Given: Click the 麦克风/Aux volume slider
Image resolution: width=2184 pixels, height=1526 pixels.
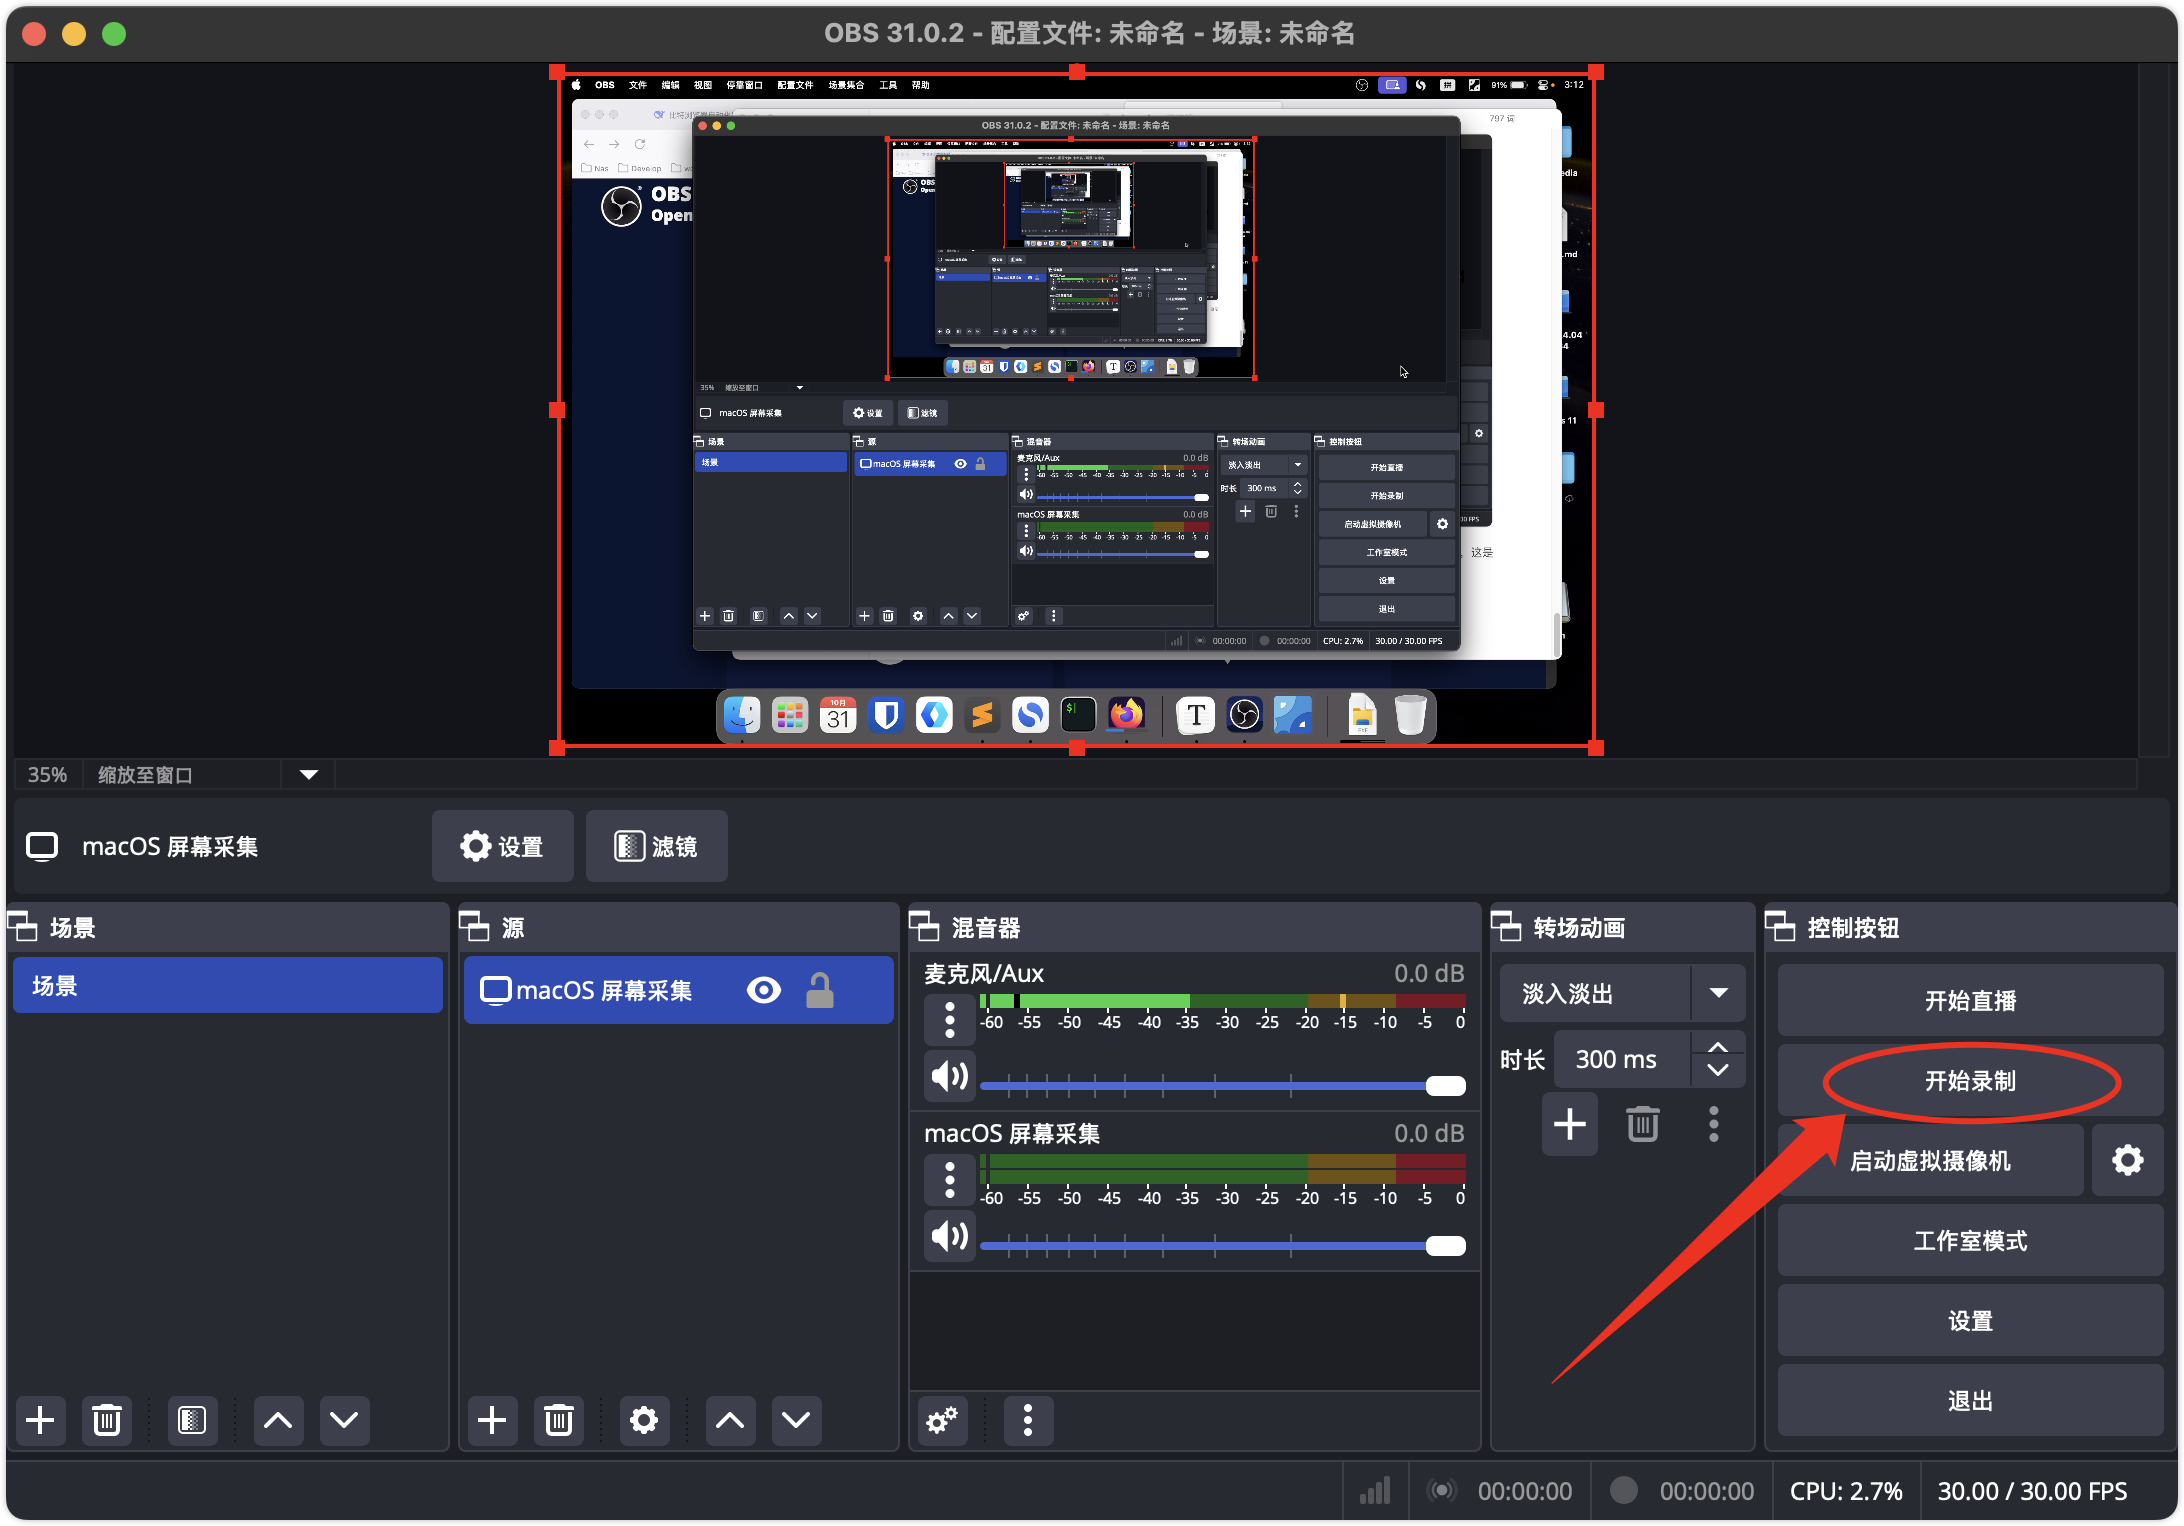Looking at the screenshot, I should (1222, 1085).
